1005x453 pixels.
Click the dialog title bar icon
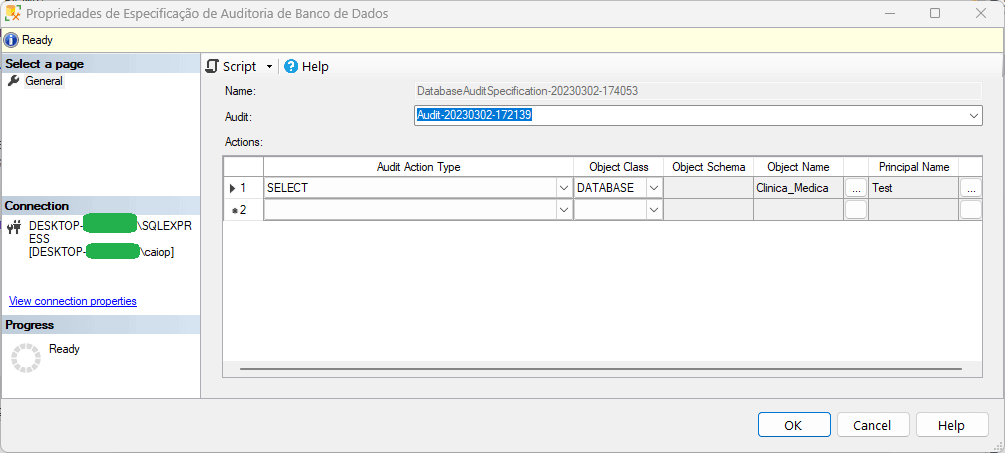(13, 13)
